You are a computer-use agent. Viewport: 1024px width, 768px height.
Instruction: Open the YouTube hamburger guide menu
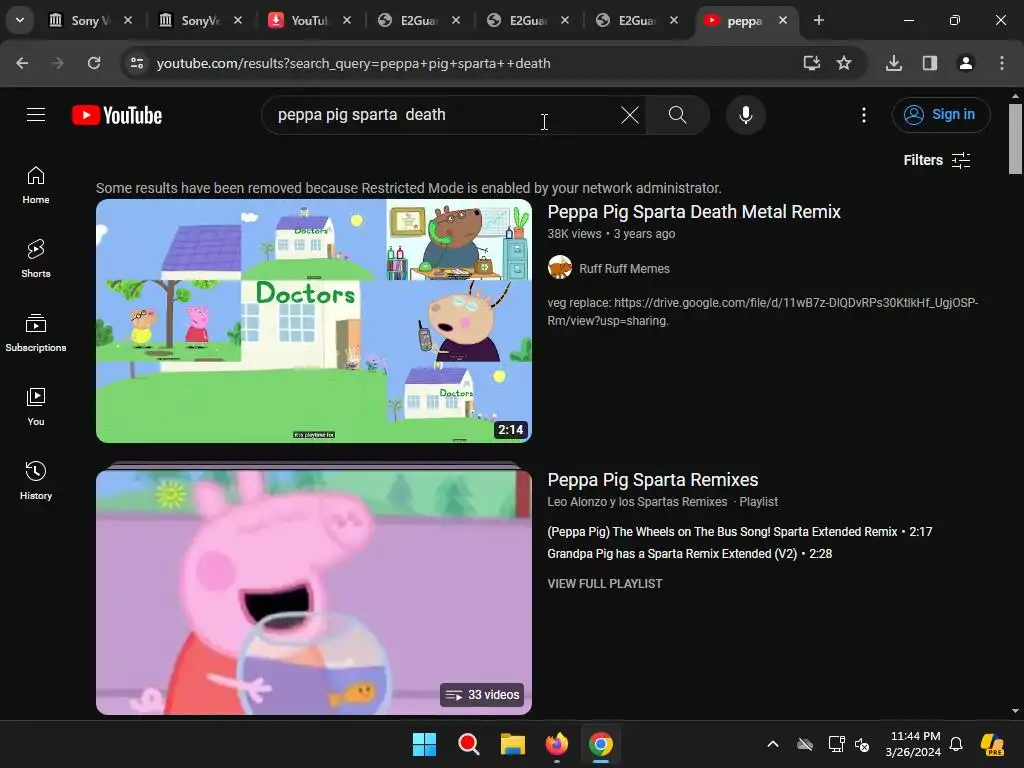tap(36, 115)
